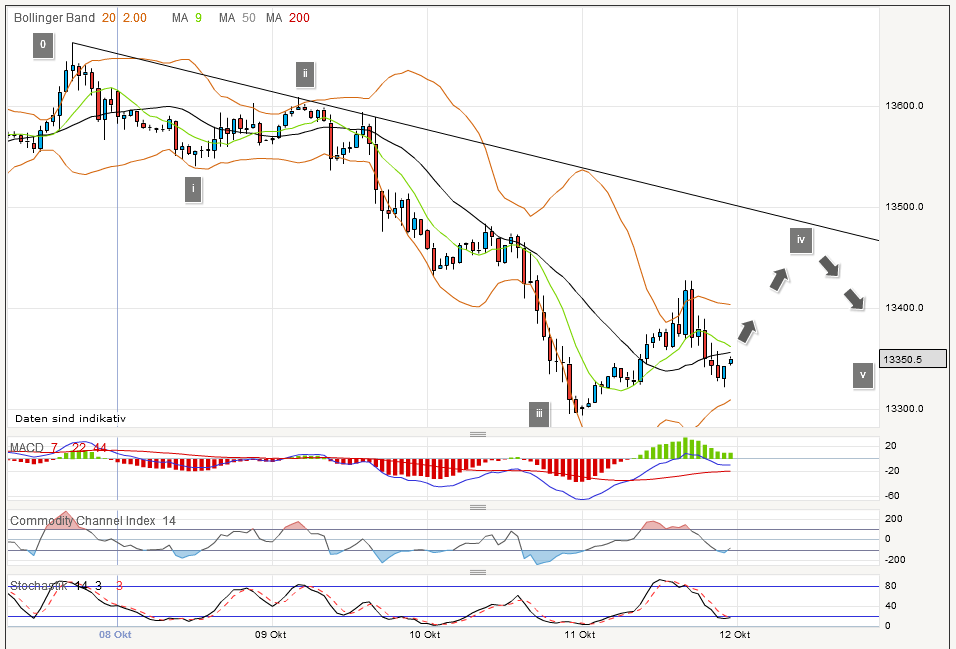Click the 13400.0 price axis label
Screen dimensions: 956x649
click(904, 308)
